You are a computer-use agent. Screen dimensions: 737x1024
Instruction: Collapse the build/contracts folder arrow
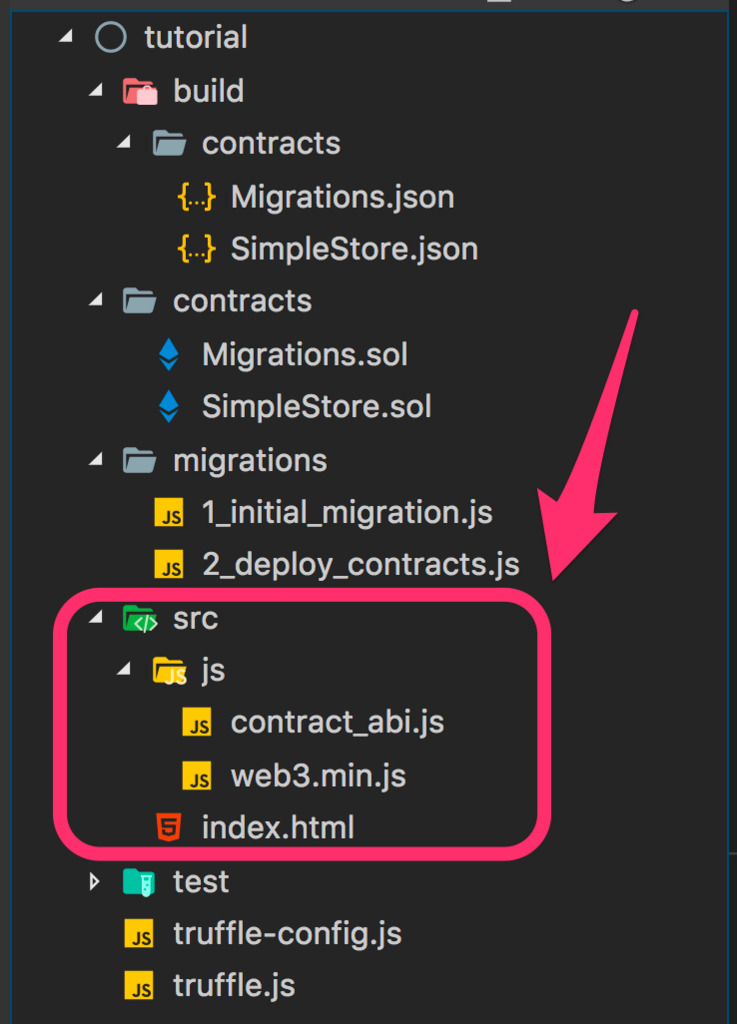coord(124,142)
